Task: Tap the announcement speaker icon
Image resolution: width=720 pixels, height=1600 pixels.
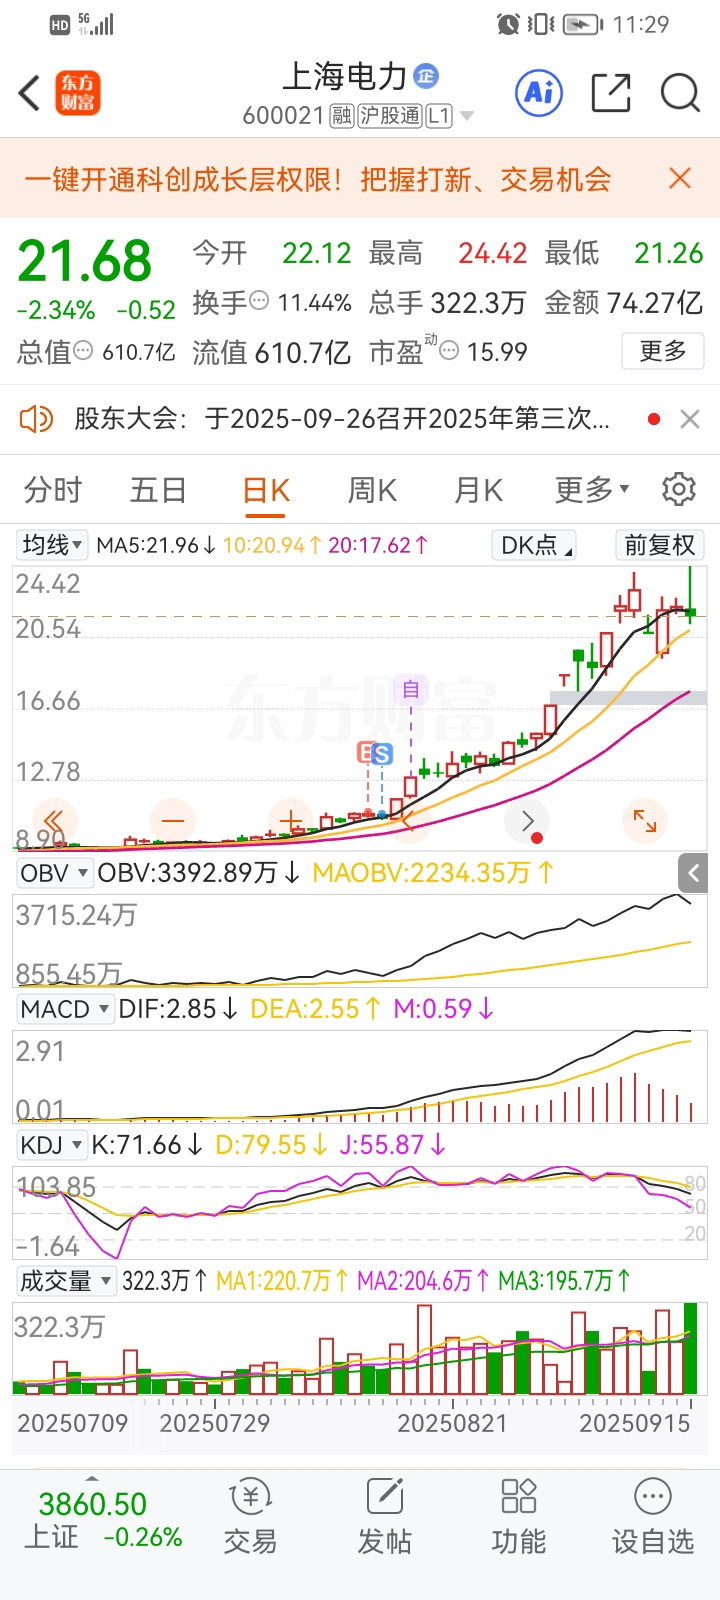Action: click(x=36, y=419)
